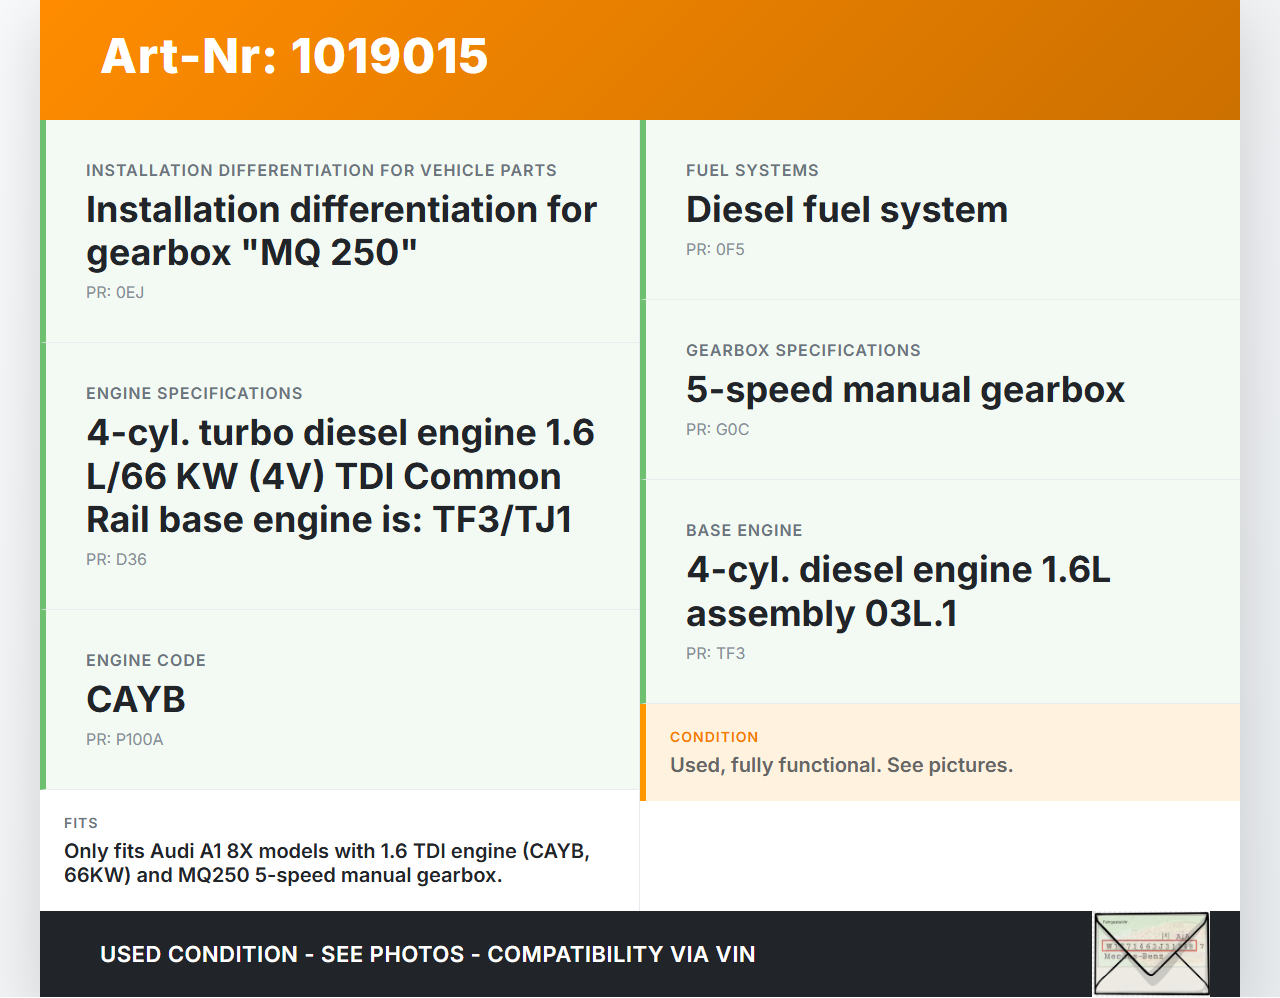Click the Engine Specifications label
This screenshot has width=1280, height=998.
pos(194,394)
